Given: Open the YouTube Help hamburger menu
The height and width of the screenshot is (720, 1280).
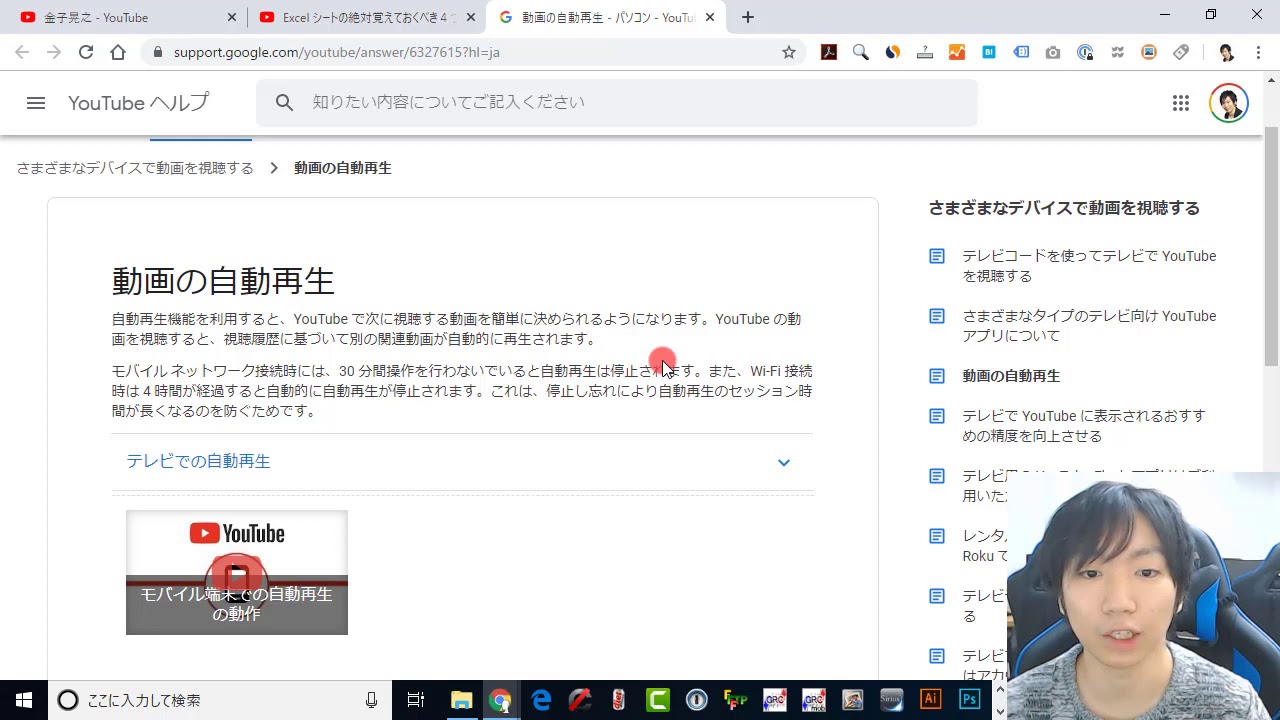Looking at the screenshot, I should click(x=36, y=102).
